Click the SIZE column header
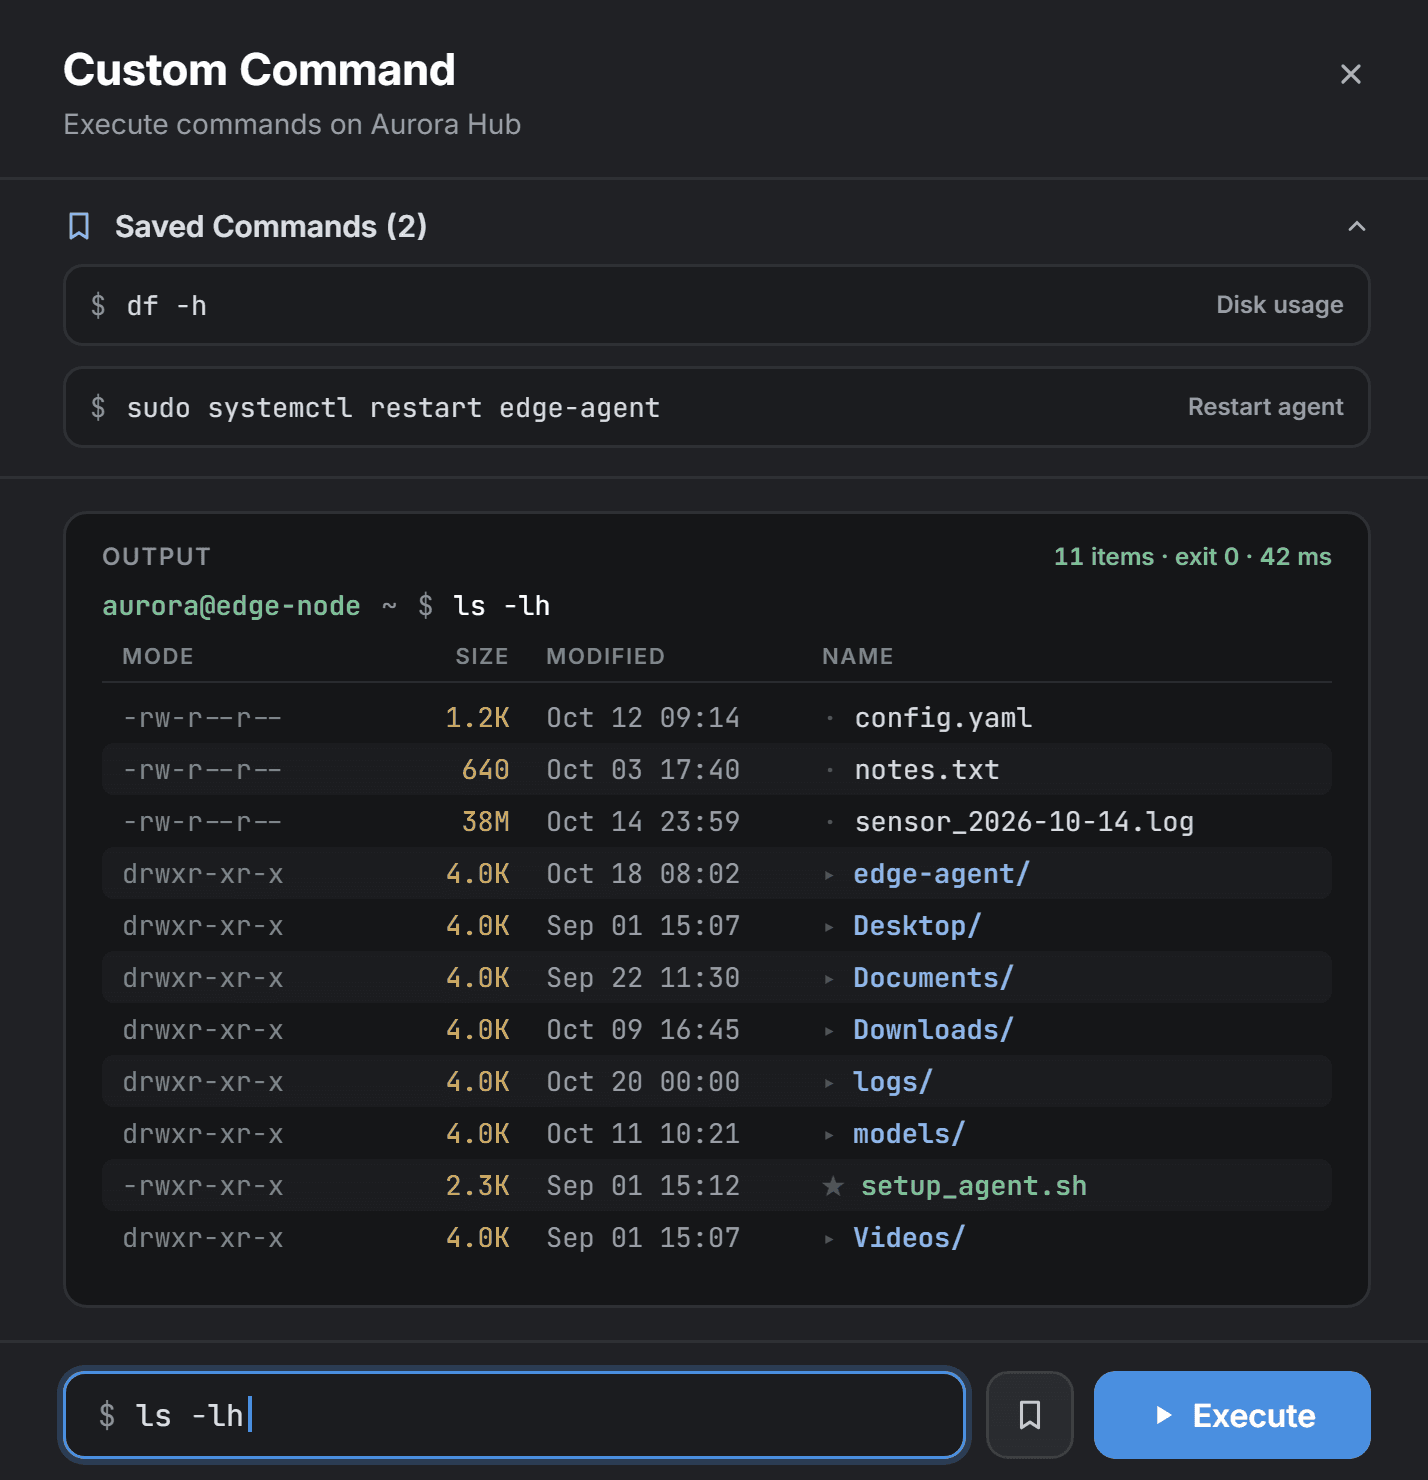The height and width of the screenshot is (1480, 1428). coord(482,656)
